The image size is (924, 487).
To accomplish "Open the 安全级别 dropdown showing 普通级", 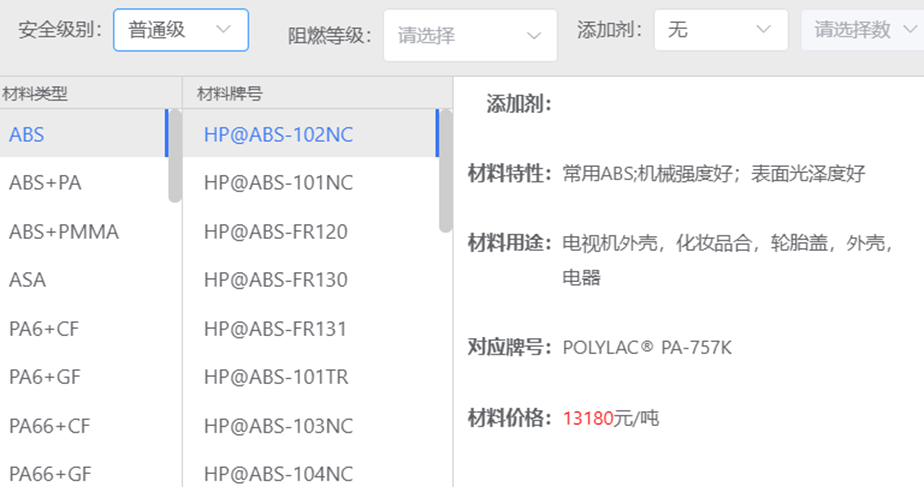I will click(x=181, y=30).
